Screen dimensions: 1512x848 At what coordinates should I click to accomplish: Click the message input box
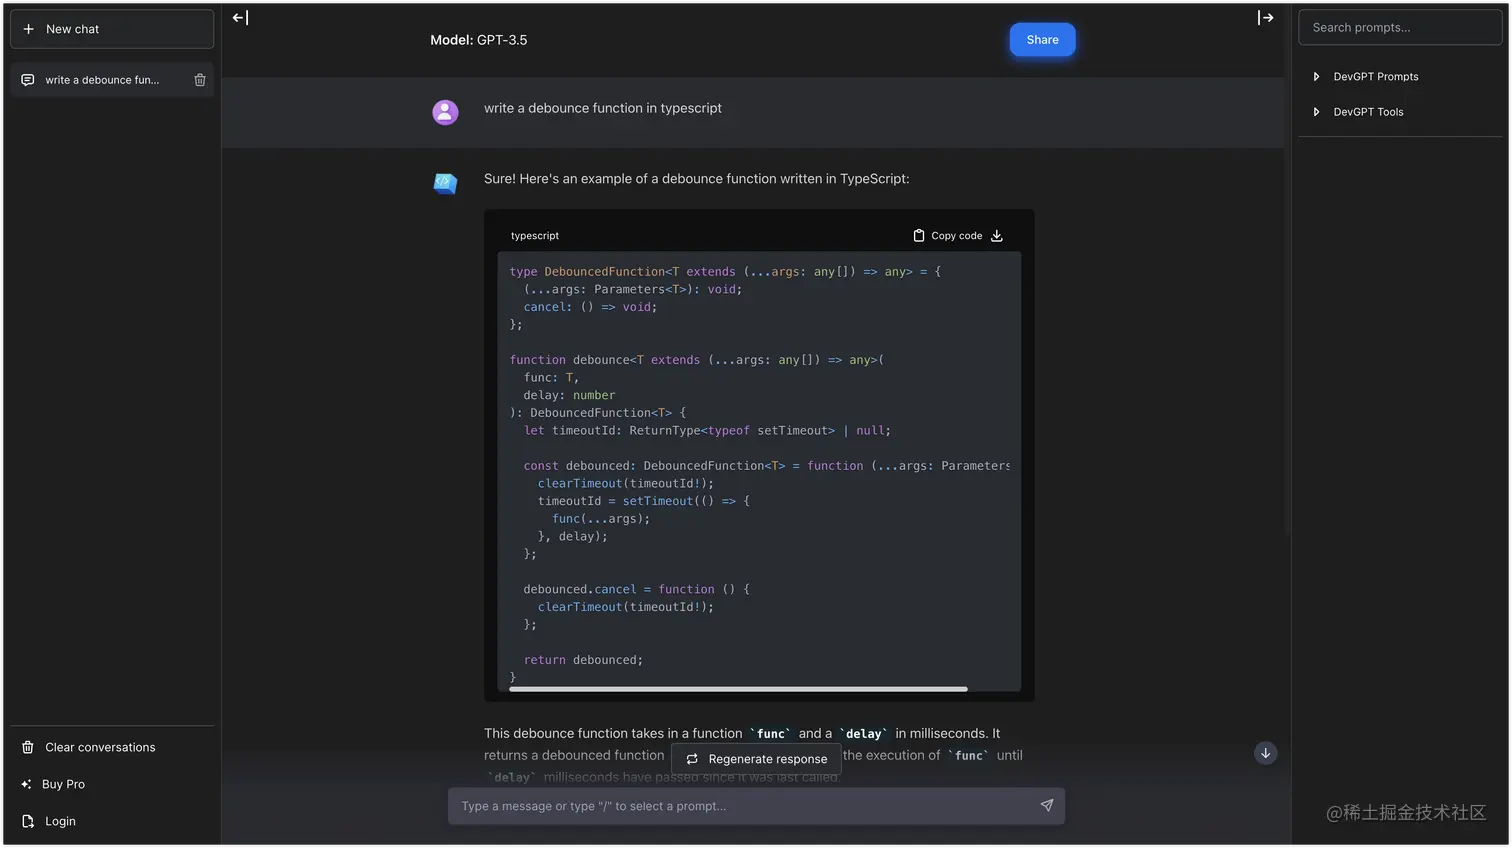pyautogui.click(x=756, y=806)
